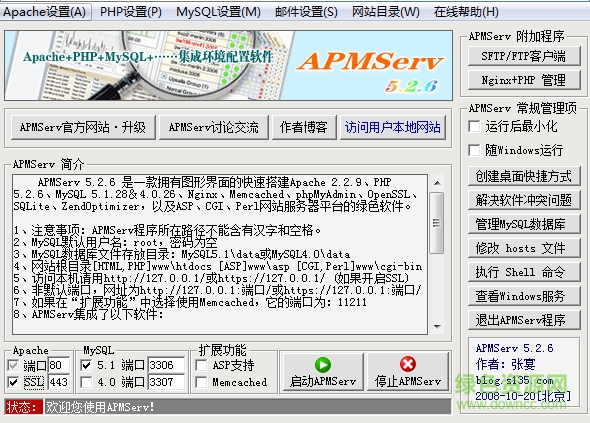
Task: Open the Apache设置(A) menu
Action: point(45,12)
